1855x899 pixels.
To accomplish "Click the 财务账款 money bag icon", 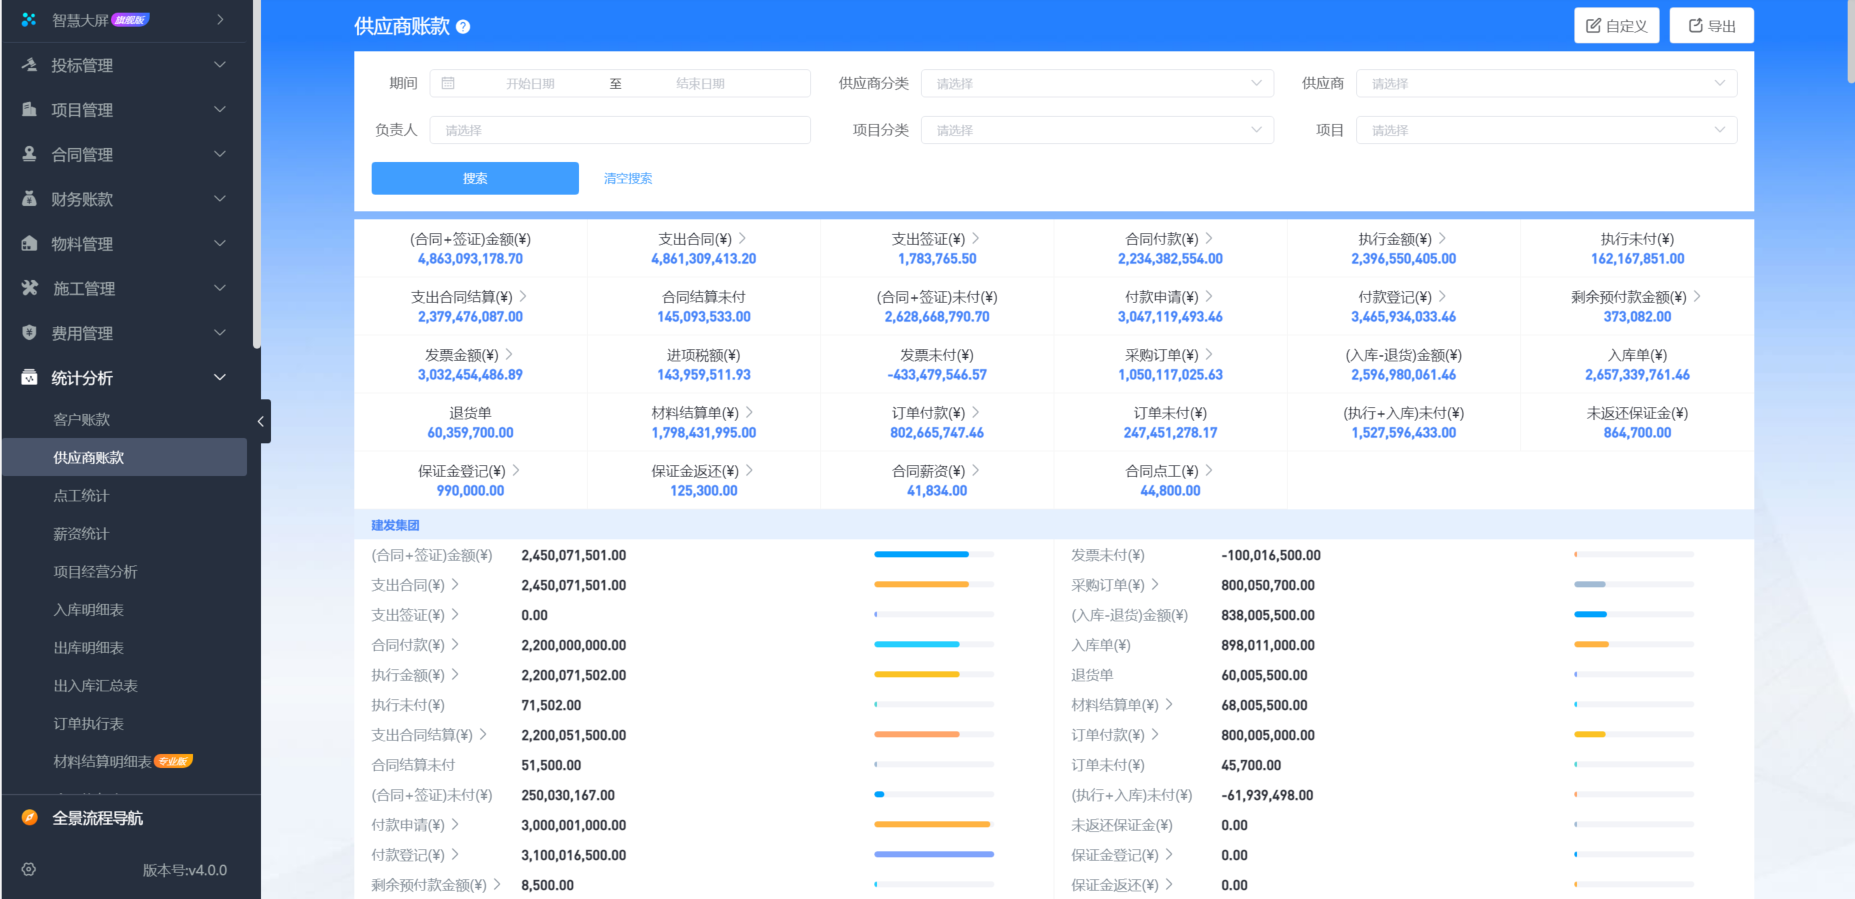I will [x=29, y=199].
